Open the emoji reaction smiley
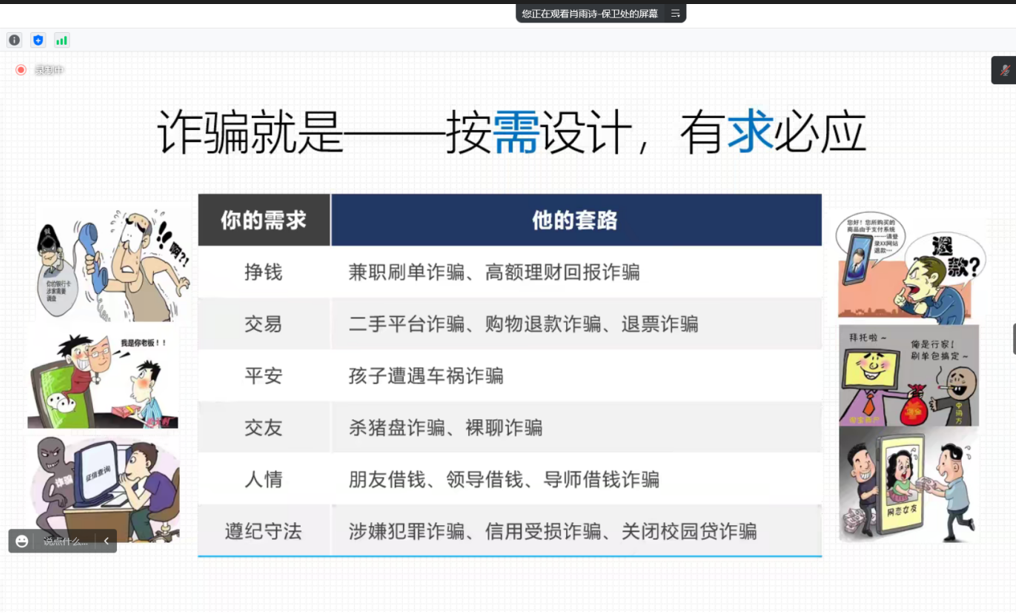The width and height of the screenshot is (1016, 616). coord(22,541)
